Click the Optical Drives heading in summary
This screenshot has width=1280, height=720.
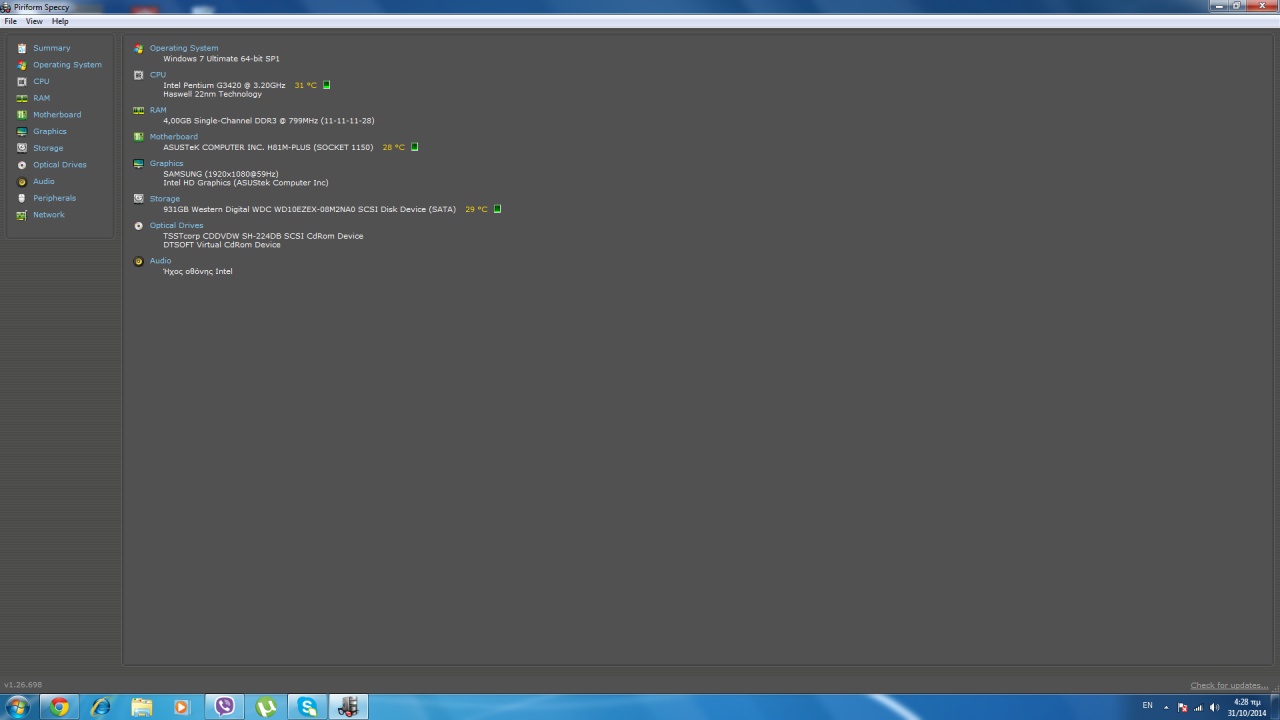click(176, 225)
